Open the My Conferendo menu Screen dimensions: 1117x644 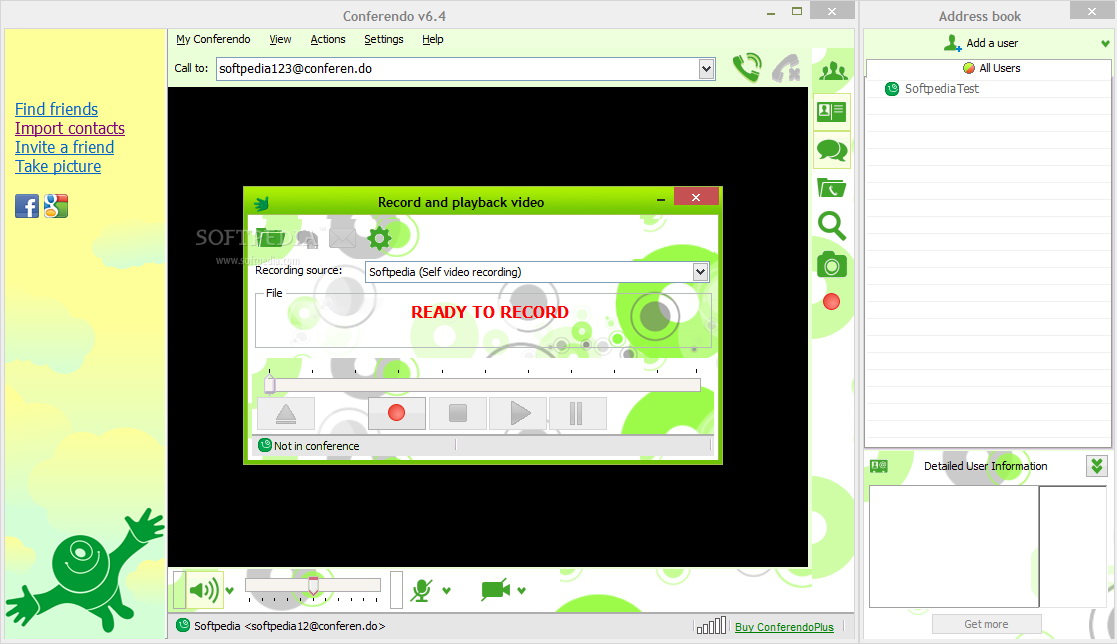click(x=213, y=39)
